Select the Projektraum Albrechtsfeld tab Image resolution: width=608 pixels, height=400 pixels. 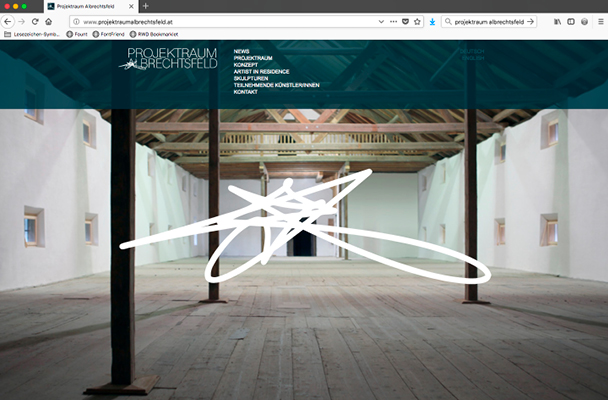(92, 6)
